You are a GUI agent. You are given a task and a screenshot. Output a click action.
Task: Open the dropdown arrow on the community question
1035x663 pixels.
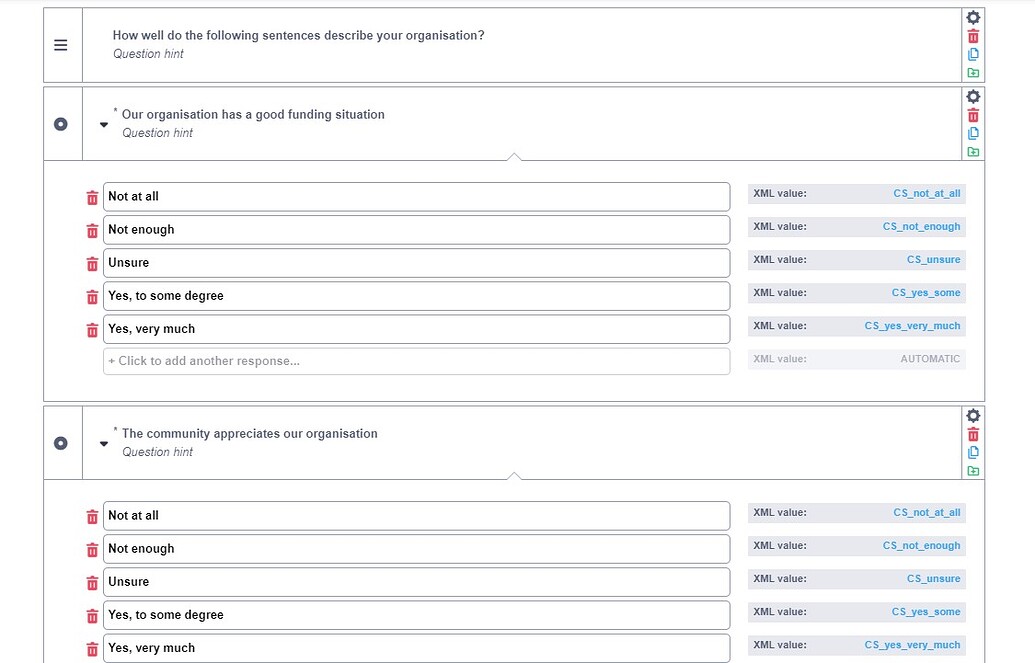pos(103,443)
